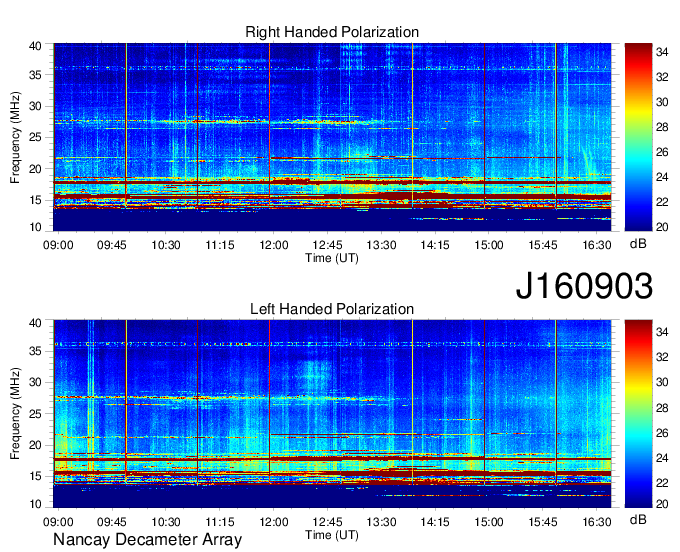680x552 pixels.
Task: Click the color scale bar beside Left Handed plot
Action: [x=638, y=414]
